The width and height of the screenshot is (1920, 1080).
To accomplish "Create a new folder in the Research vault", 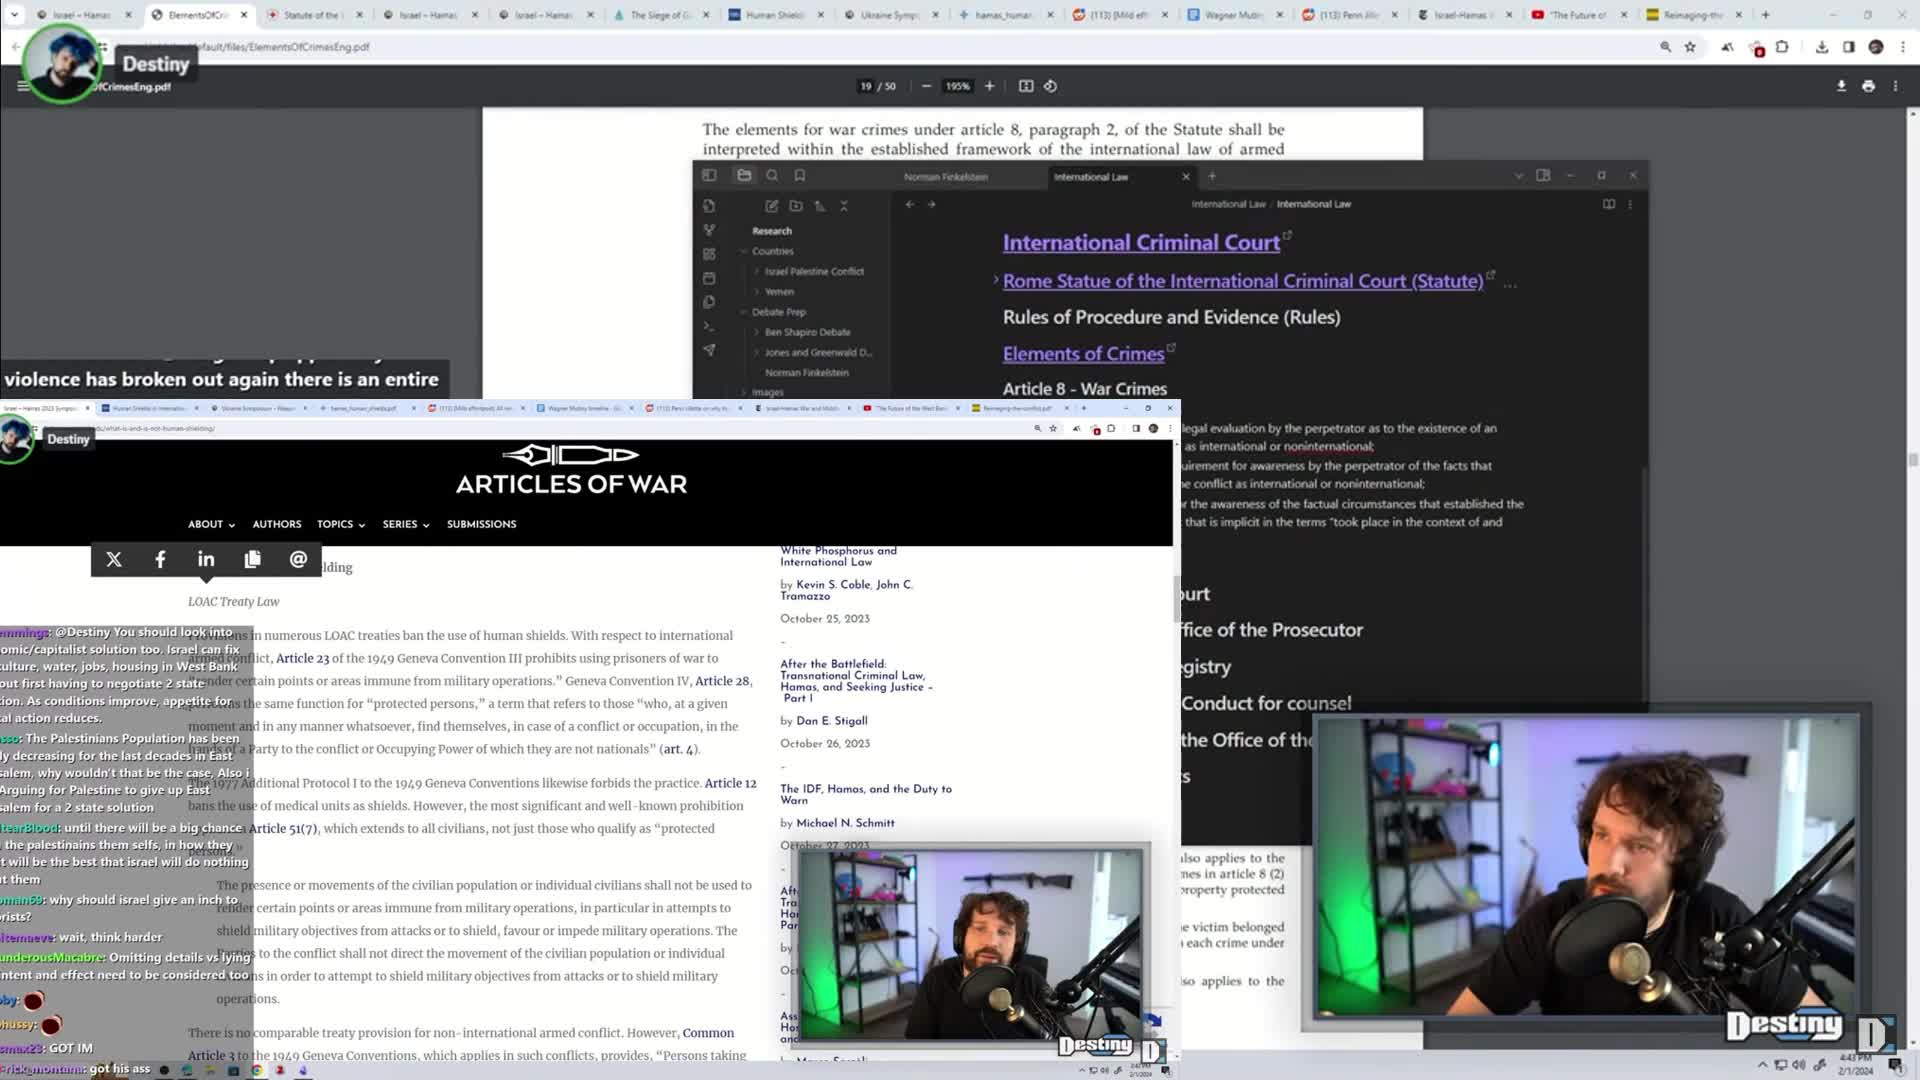I will click(797, 206).
